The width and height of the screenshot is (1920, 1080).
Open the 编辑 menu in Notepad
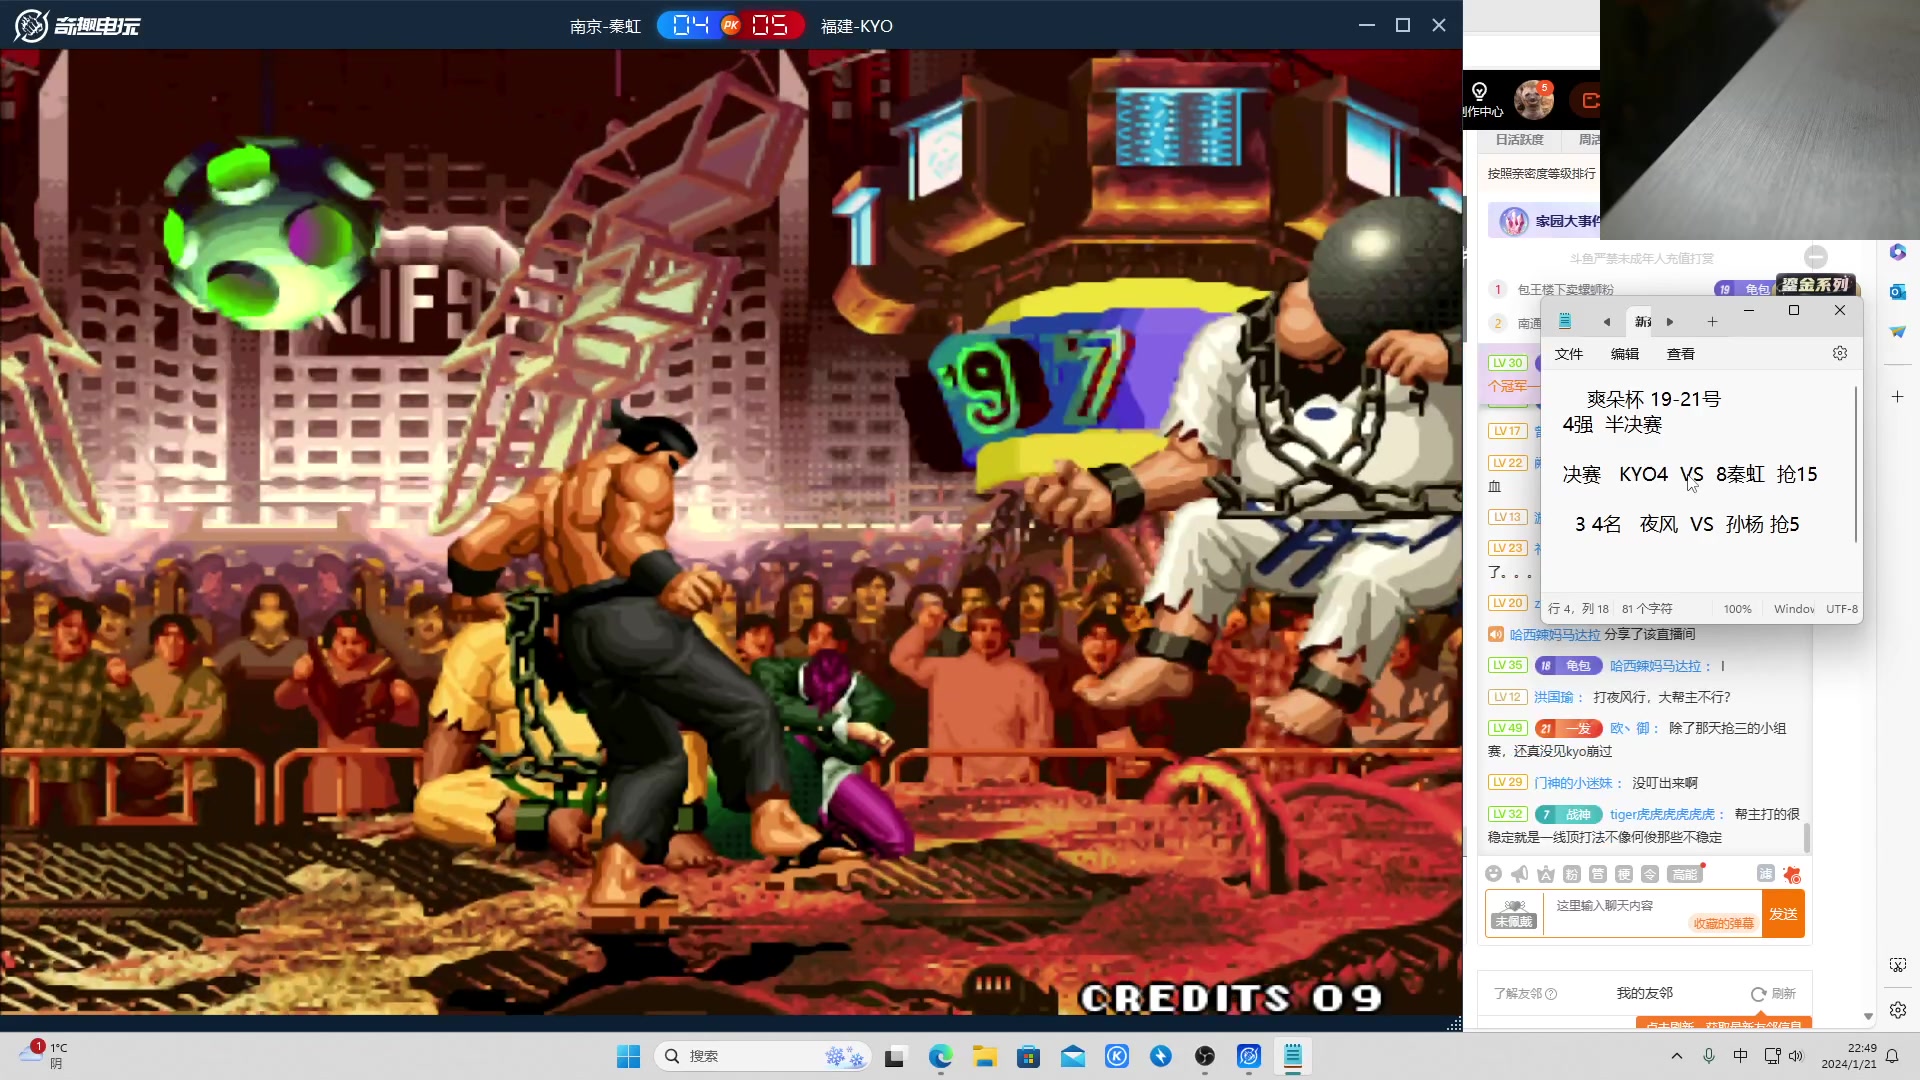point(1625,354)
